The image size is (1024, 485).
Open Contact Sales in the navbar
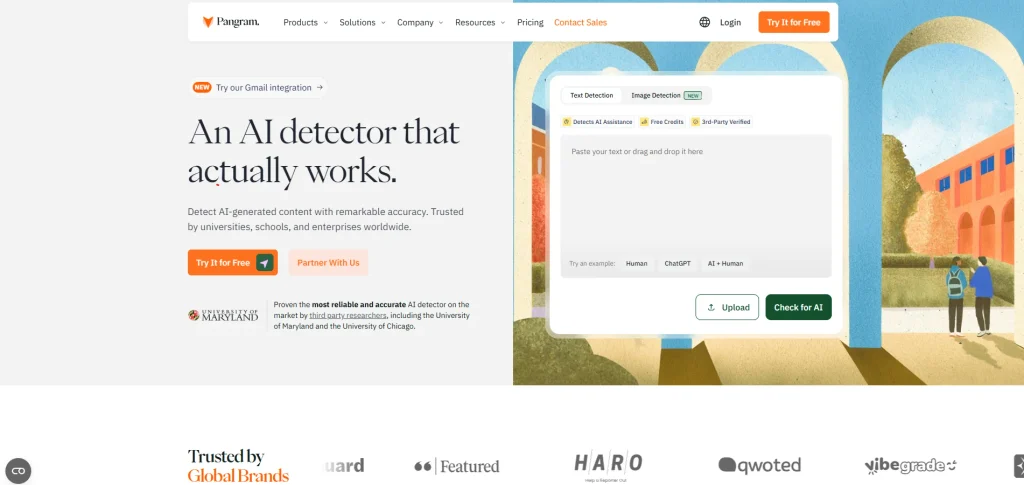[581, 22]
